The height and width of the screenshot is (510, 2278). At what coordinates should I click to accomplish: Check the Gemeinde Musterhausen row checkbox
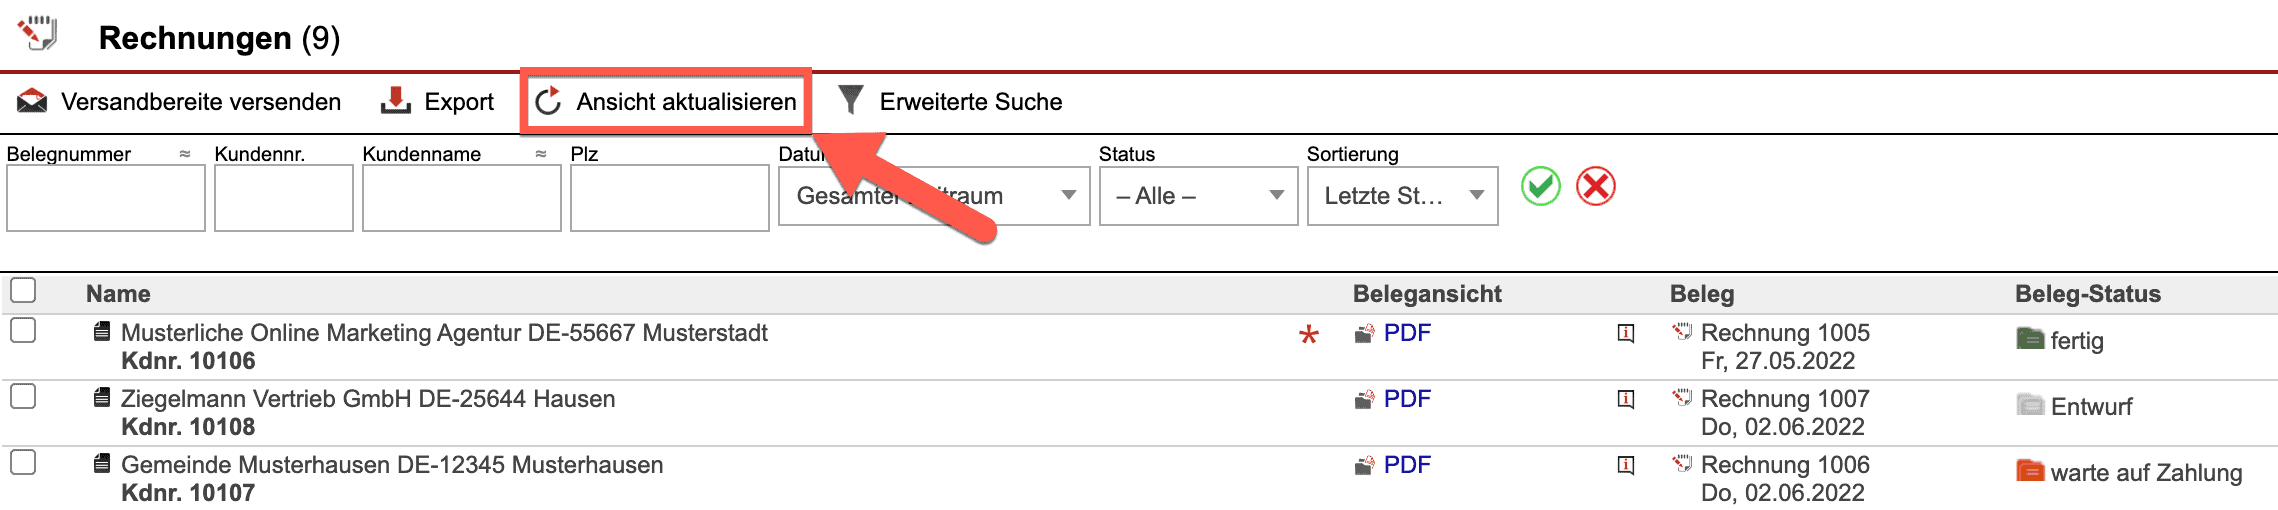23,462
